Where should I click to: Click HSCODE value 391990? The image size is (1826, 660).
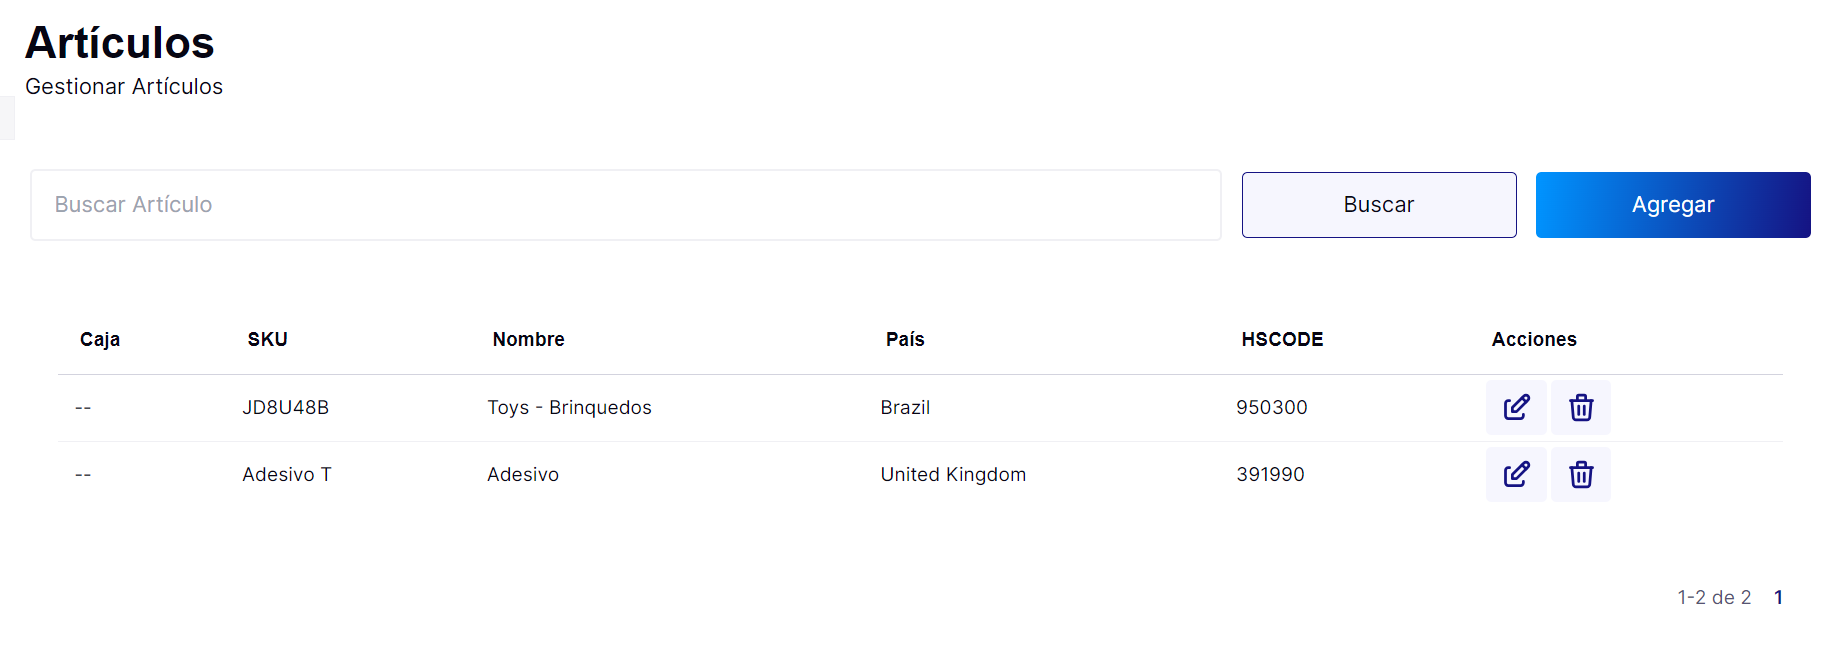point(1270,474)
